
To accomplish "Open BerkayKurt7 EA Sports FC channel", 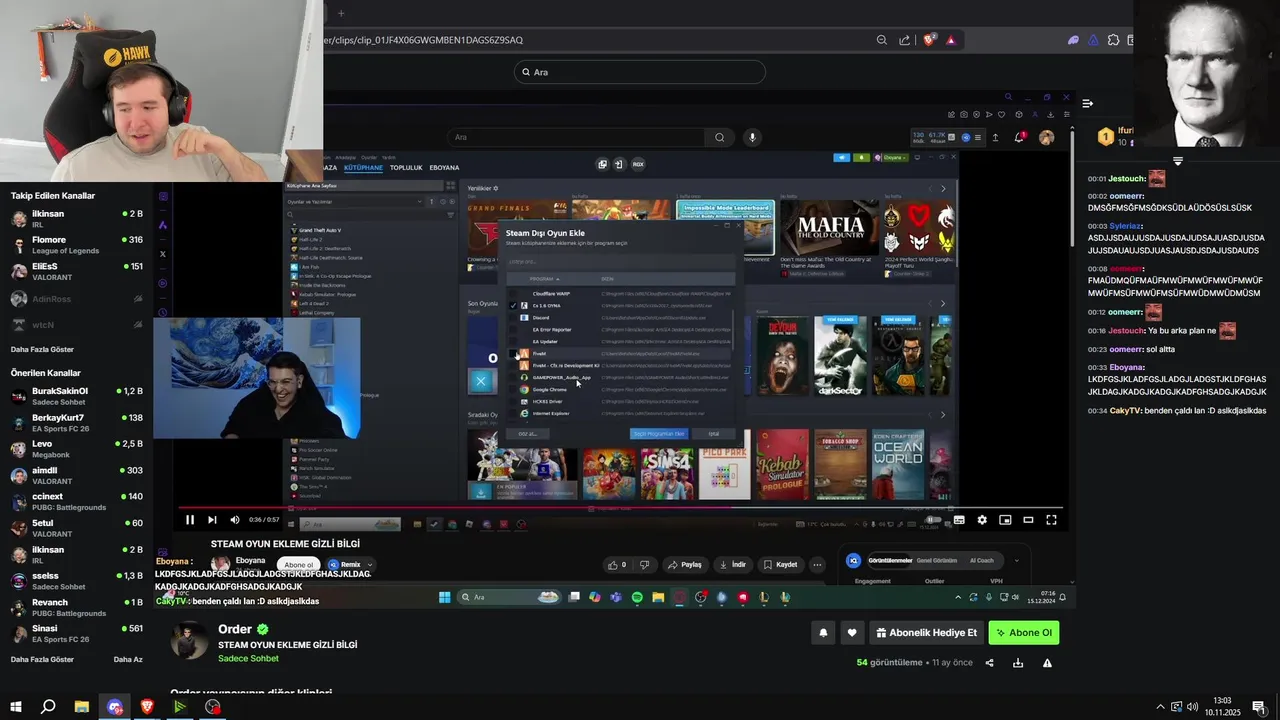I will 77,422.
